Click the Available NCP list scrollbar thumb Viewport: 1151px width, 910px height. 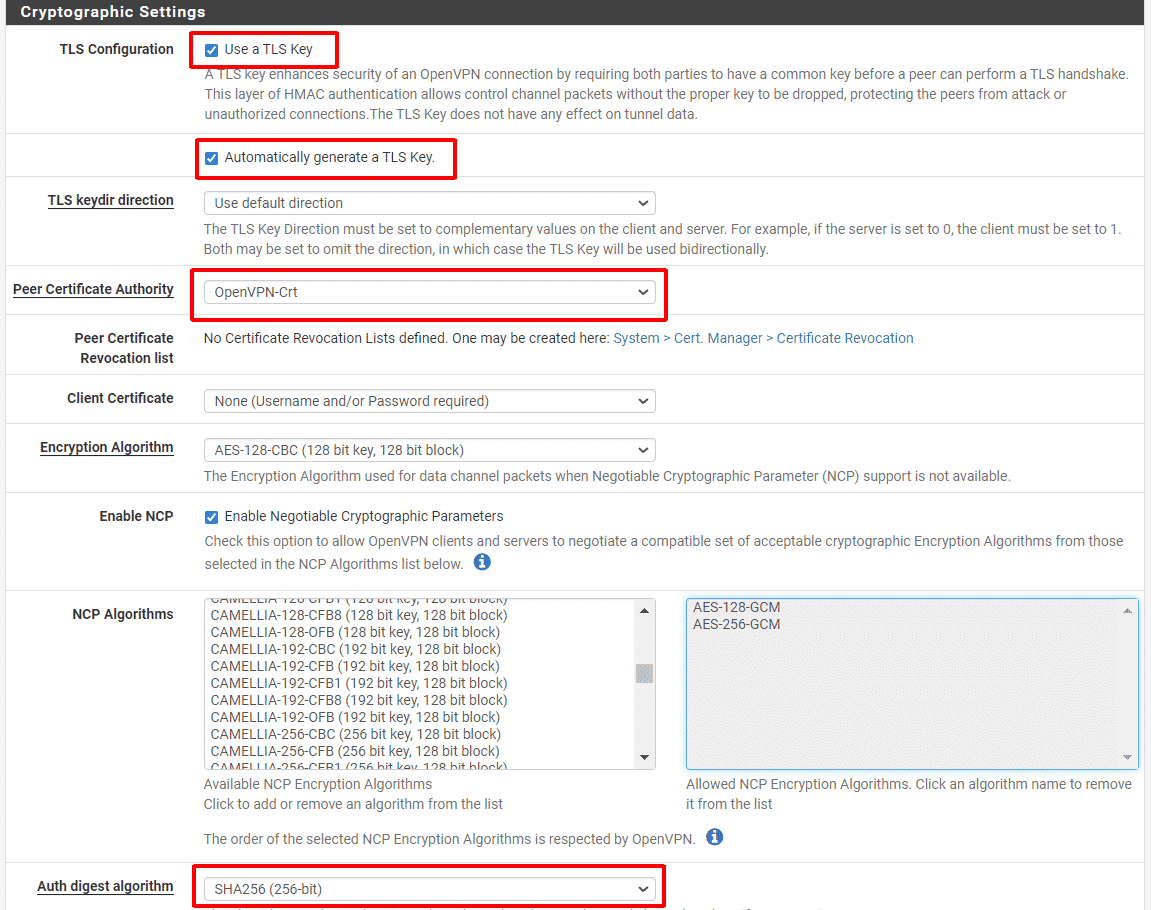click(x=645, y=673)
